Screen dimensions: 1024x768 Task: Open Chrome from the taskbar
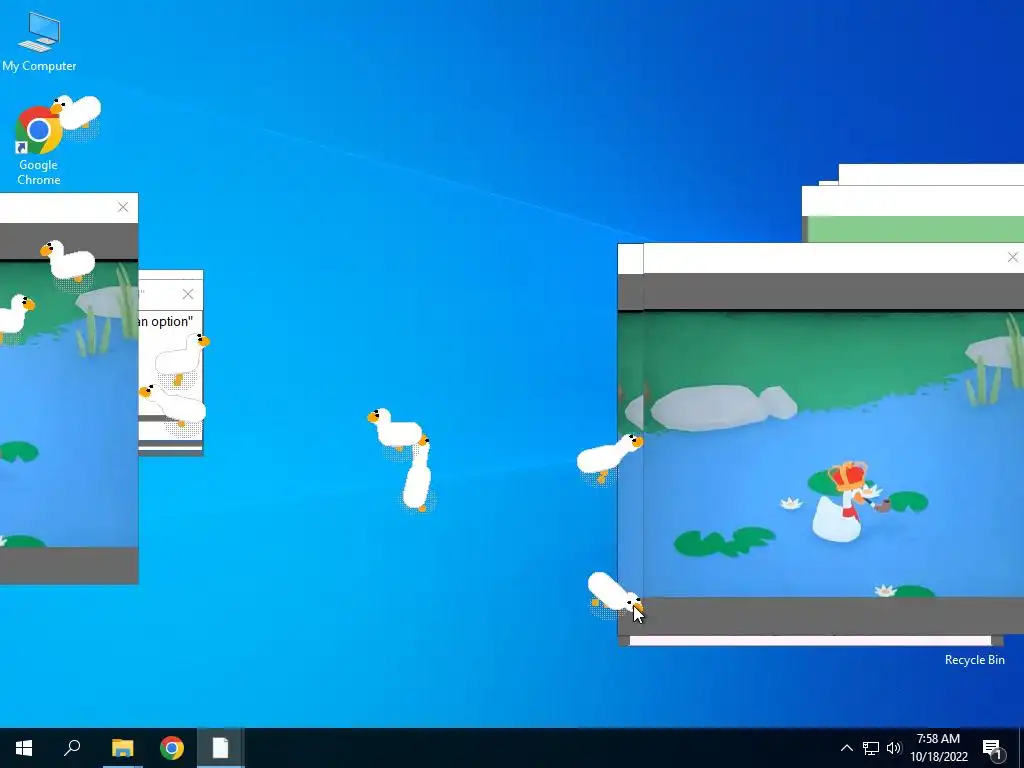point(172,748)
